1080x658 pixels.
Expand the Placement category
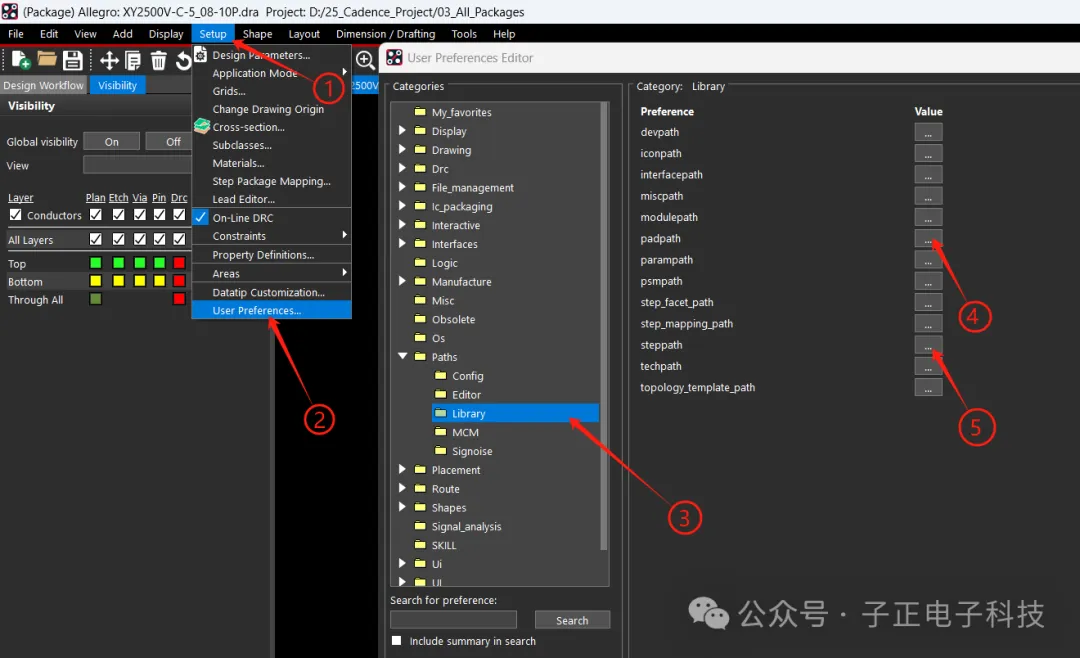point(402,469)
